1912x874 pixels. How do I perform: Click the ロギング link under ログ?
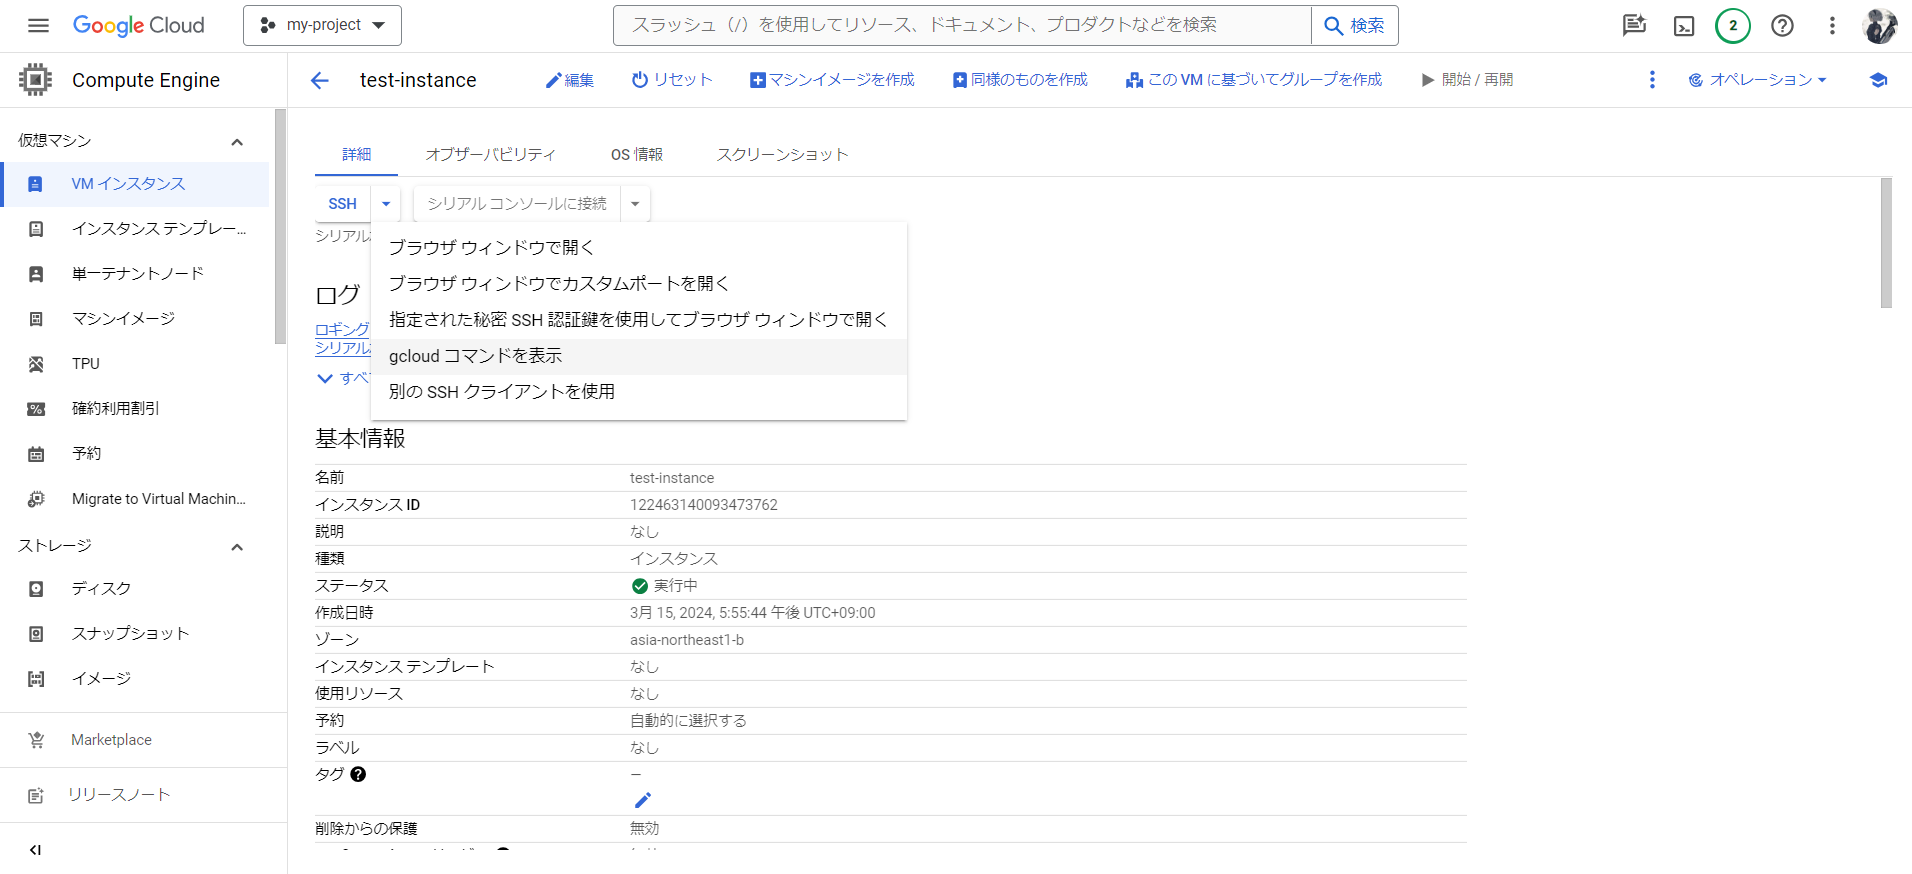(x=342, y=329)
